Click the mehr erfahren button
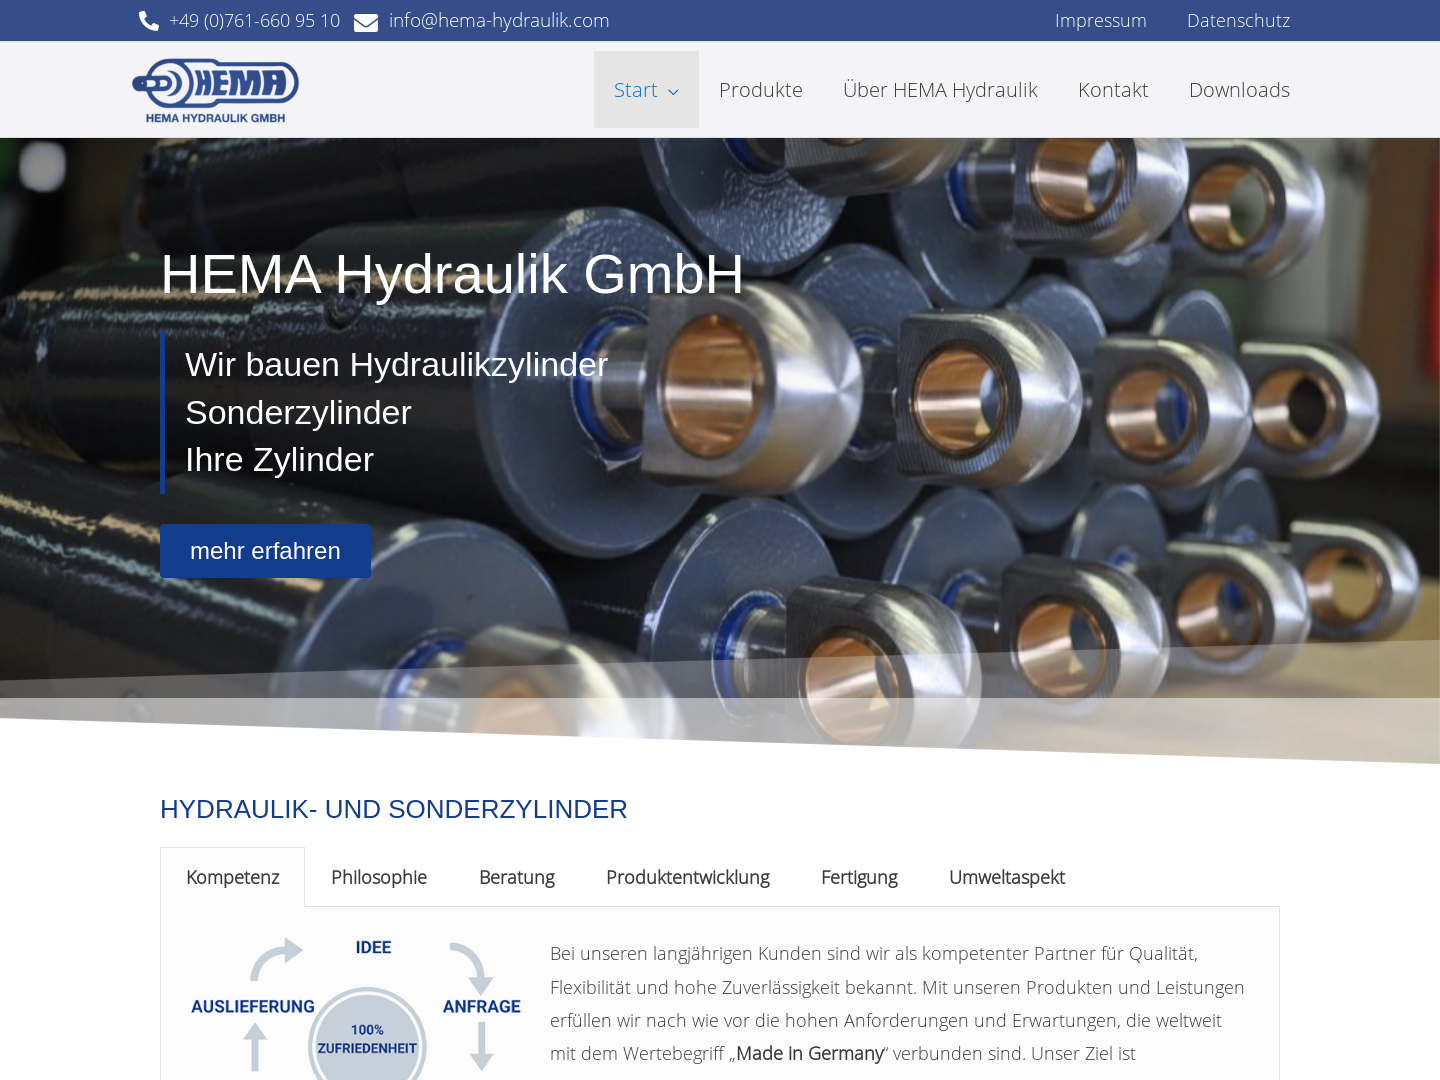 (x=265, y=551)
